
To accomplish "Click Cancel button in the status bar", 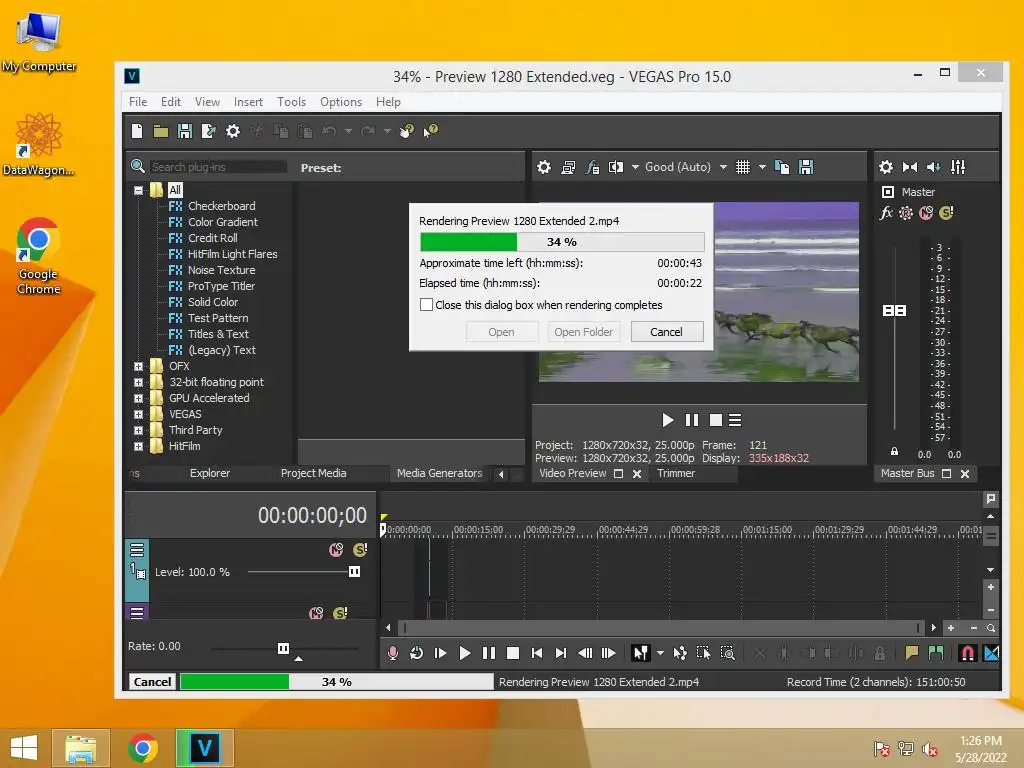I will pos(152,682).
